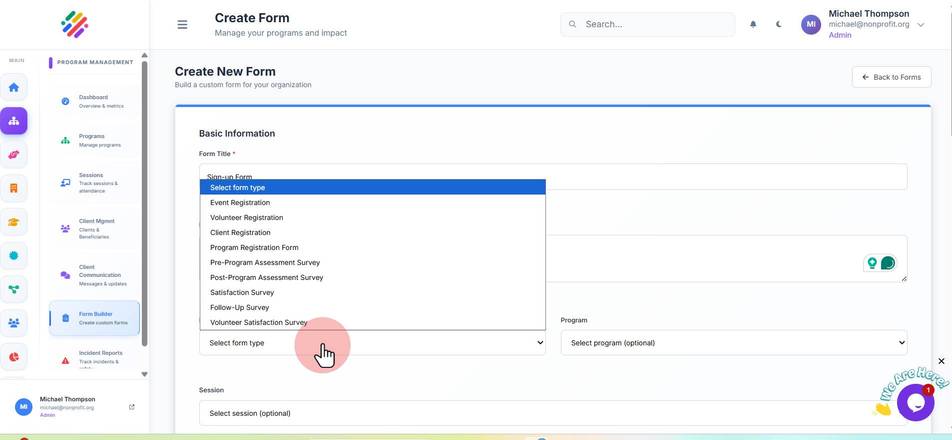This screenshot has width=952, height=440.
Task: Click the graduation cap icon in rail
Action: [x=13, y=222]
